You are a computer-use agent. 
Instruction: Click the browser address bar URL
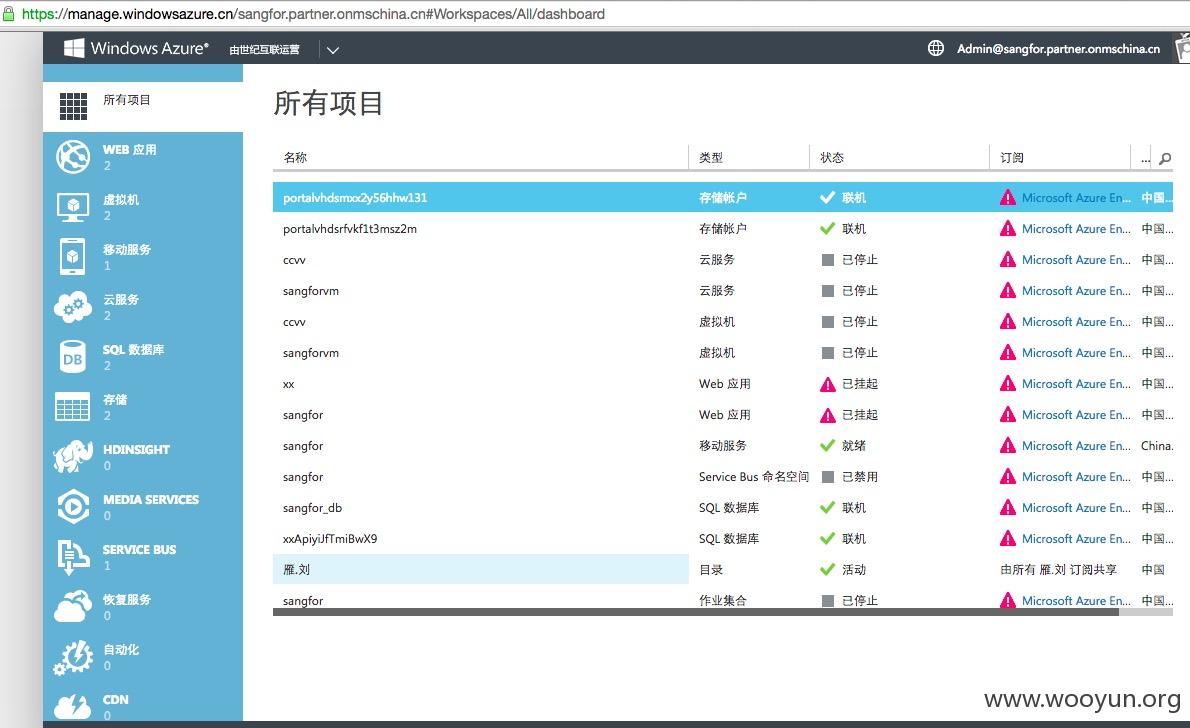point(313,14)
